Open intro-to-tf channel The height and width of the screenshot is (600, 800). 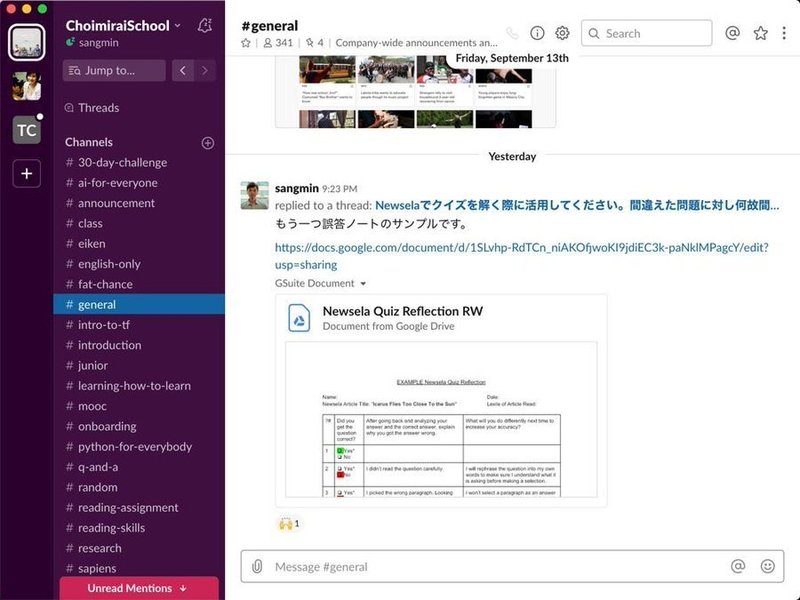click(139, 325)
